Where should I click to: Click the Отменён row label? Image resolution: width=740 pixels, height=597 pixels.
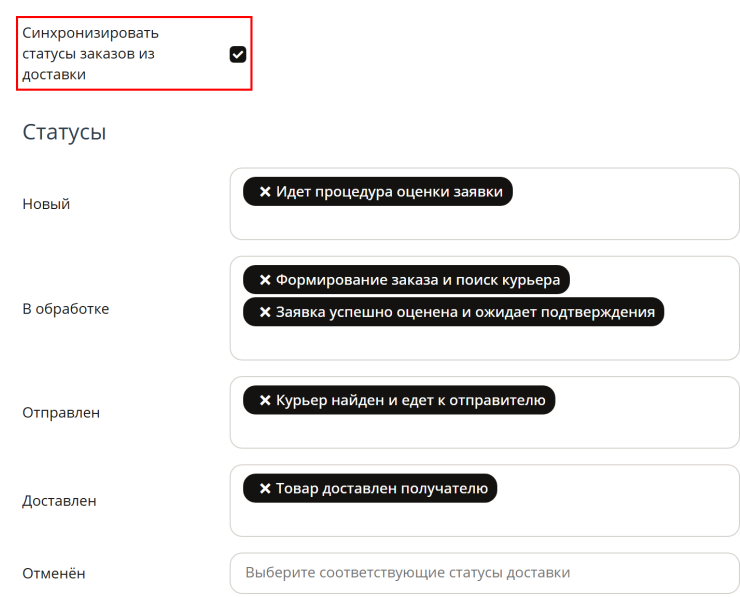(x=54, y=573)
